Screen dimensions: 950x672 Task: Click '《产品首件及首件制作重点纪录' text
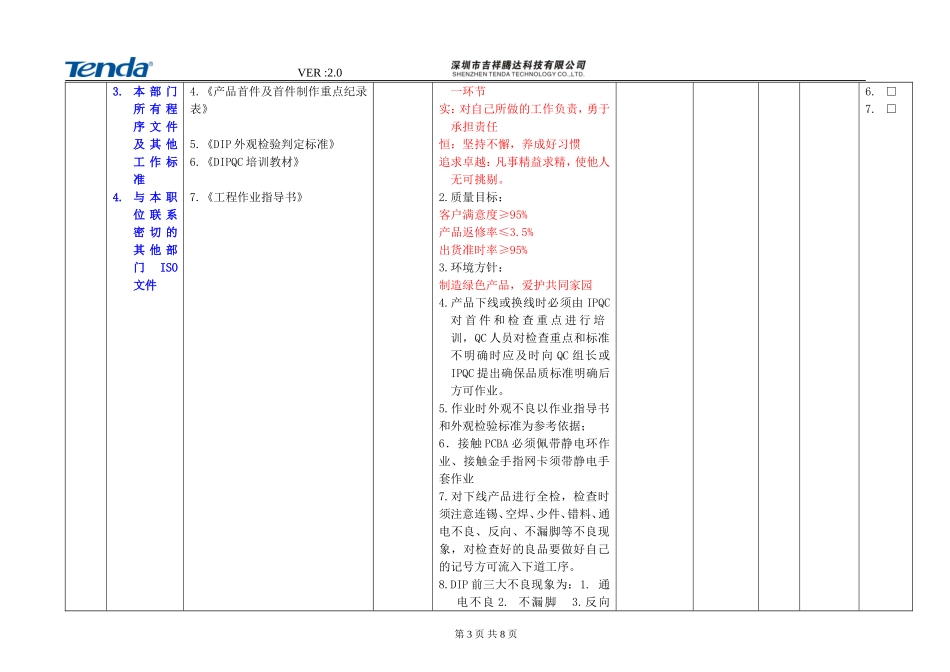click(286, 91)
